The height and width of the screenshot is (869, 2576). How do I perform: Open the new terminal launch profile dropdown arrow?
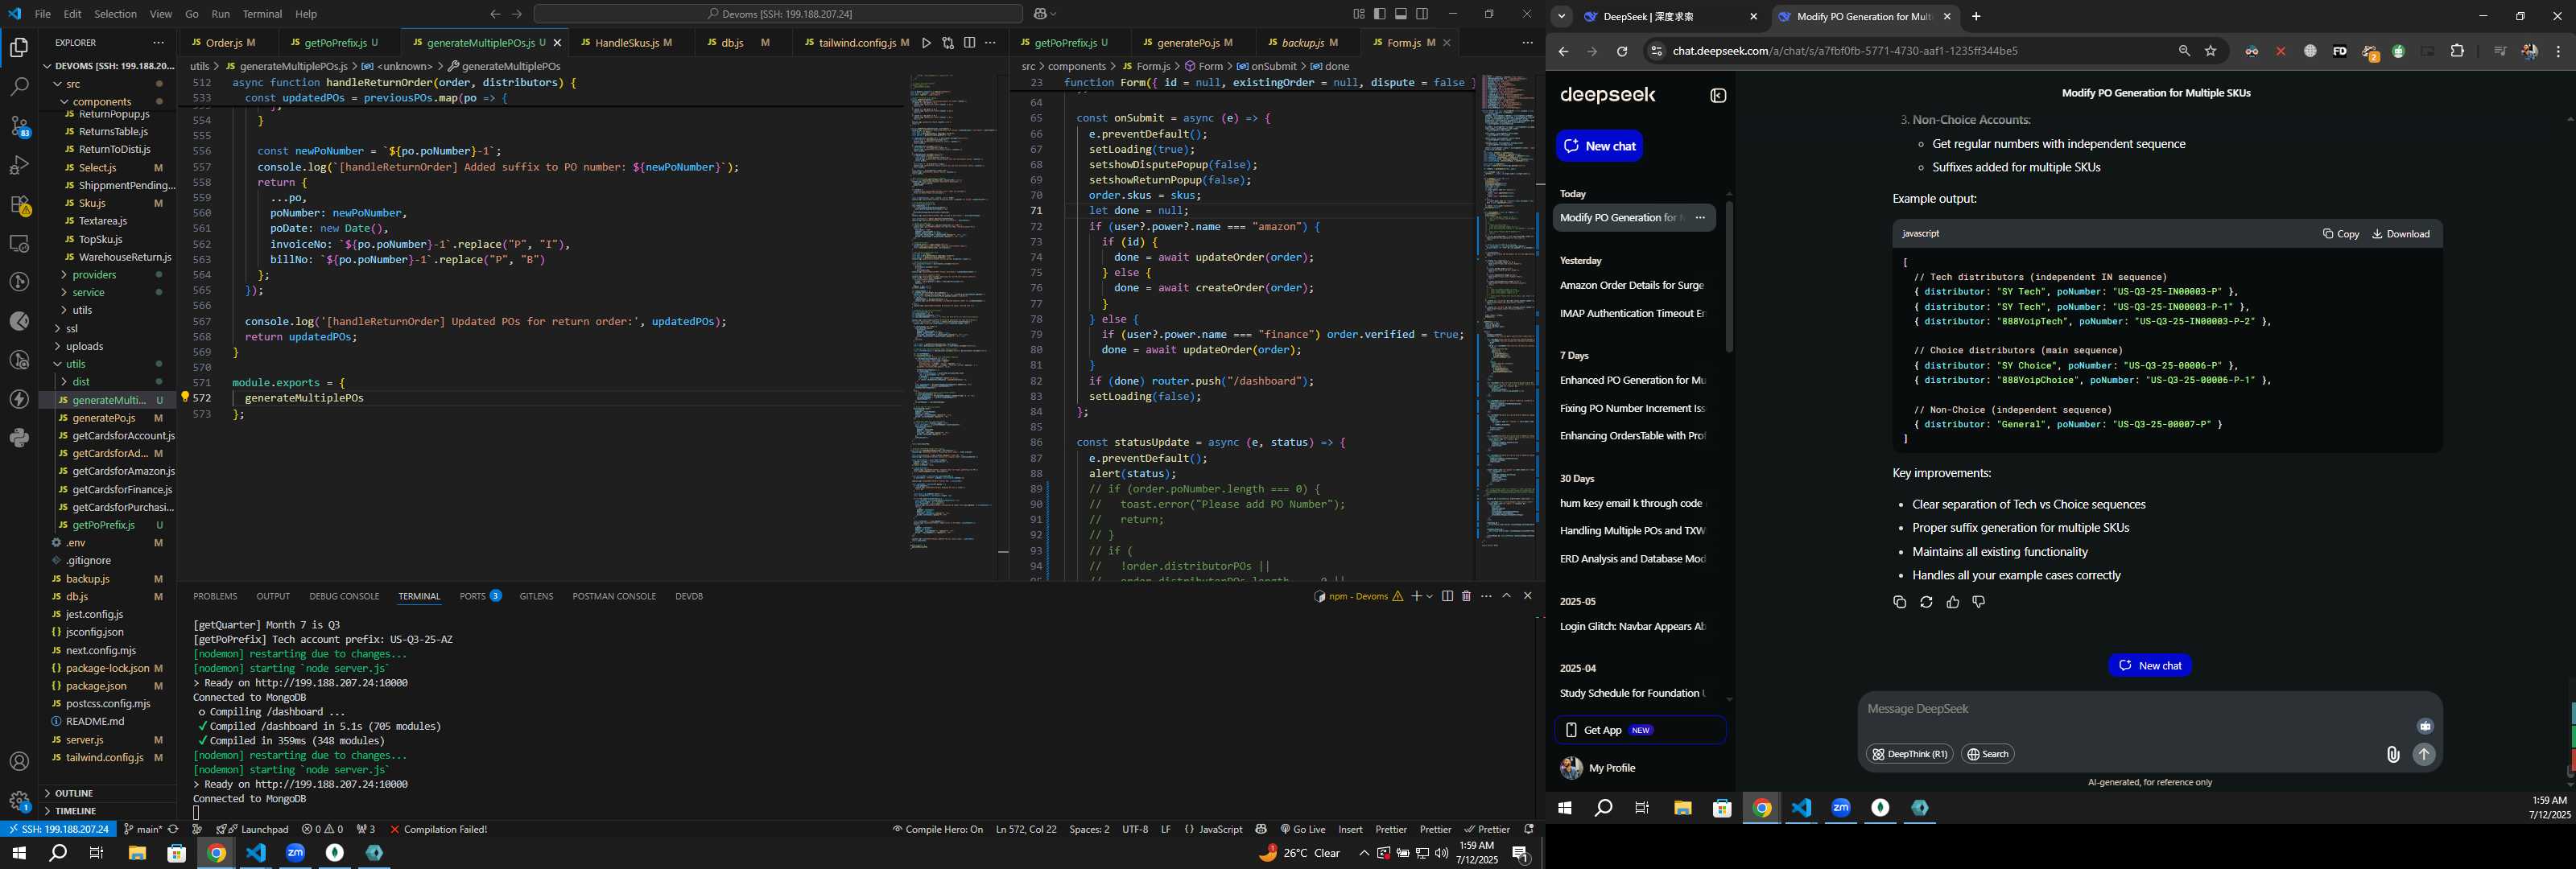tap(1429, 596)
